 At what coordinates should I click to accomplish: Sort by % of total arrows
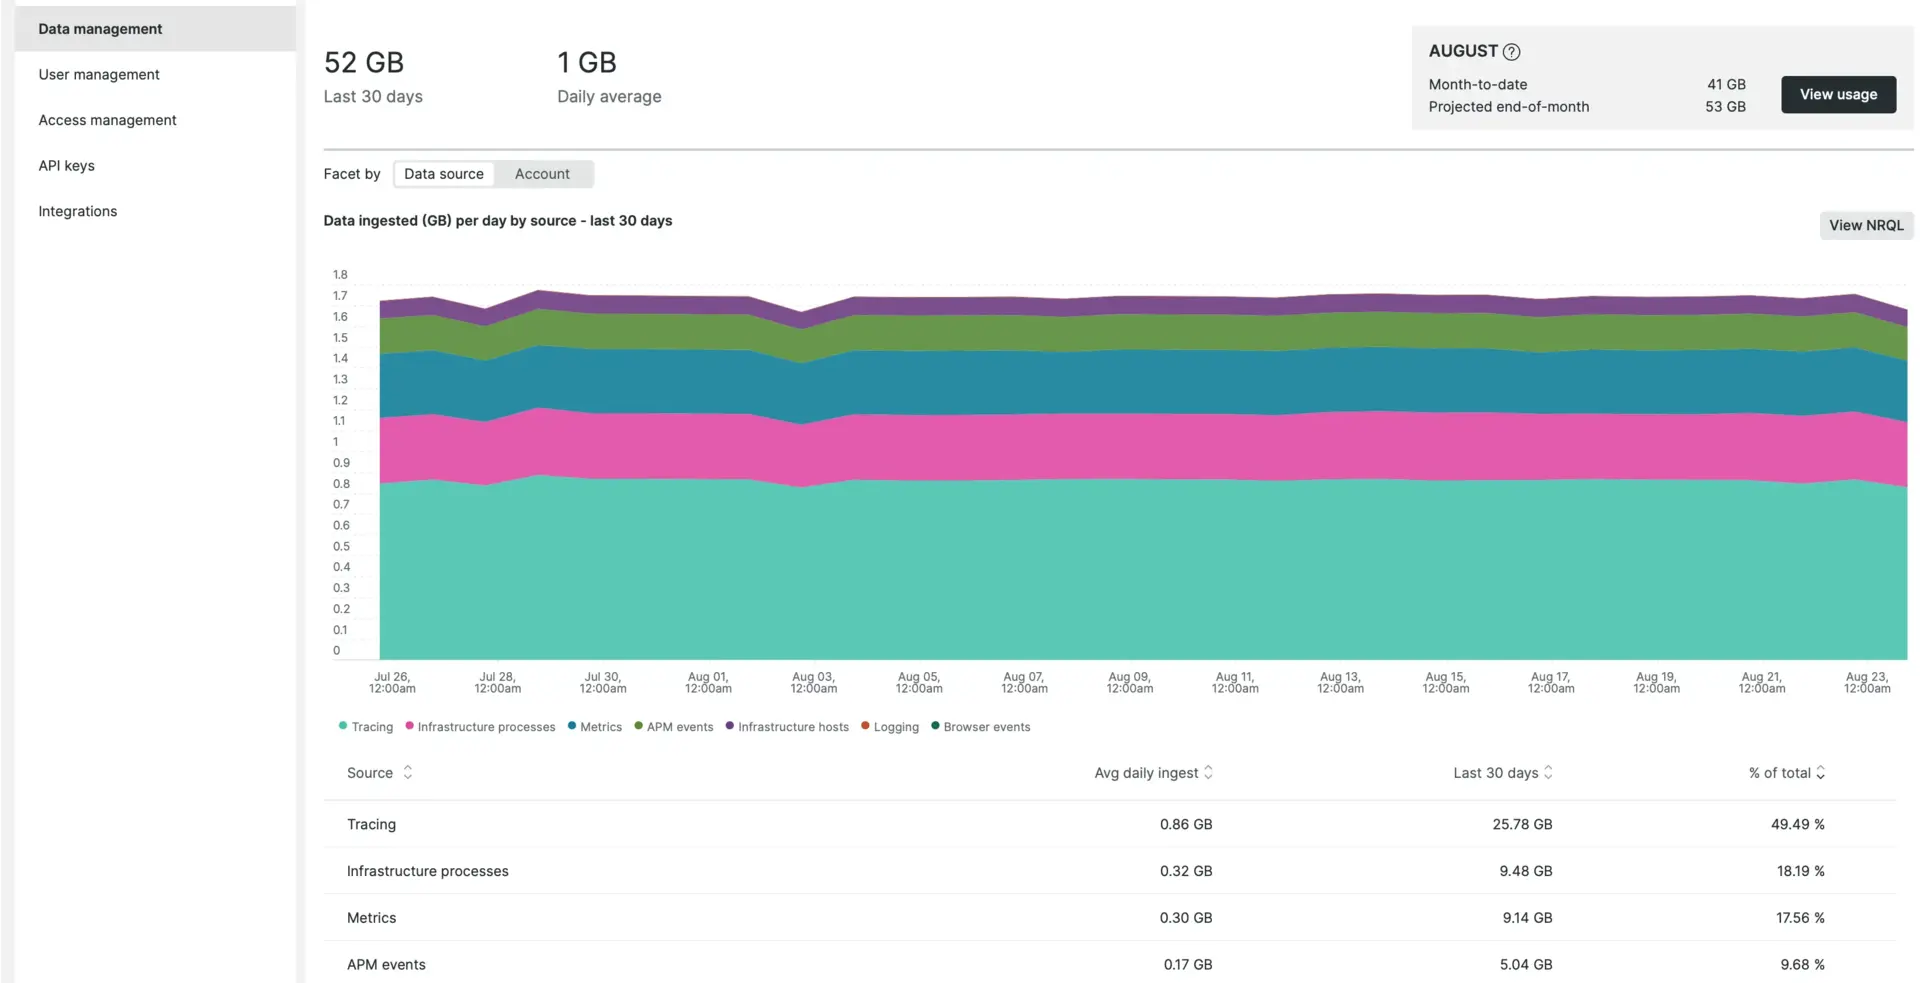(x=1820, y=772)
